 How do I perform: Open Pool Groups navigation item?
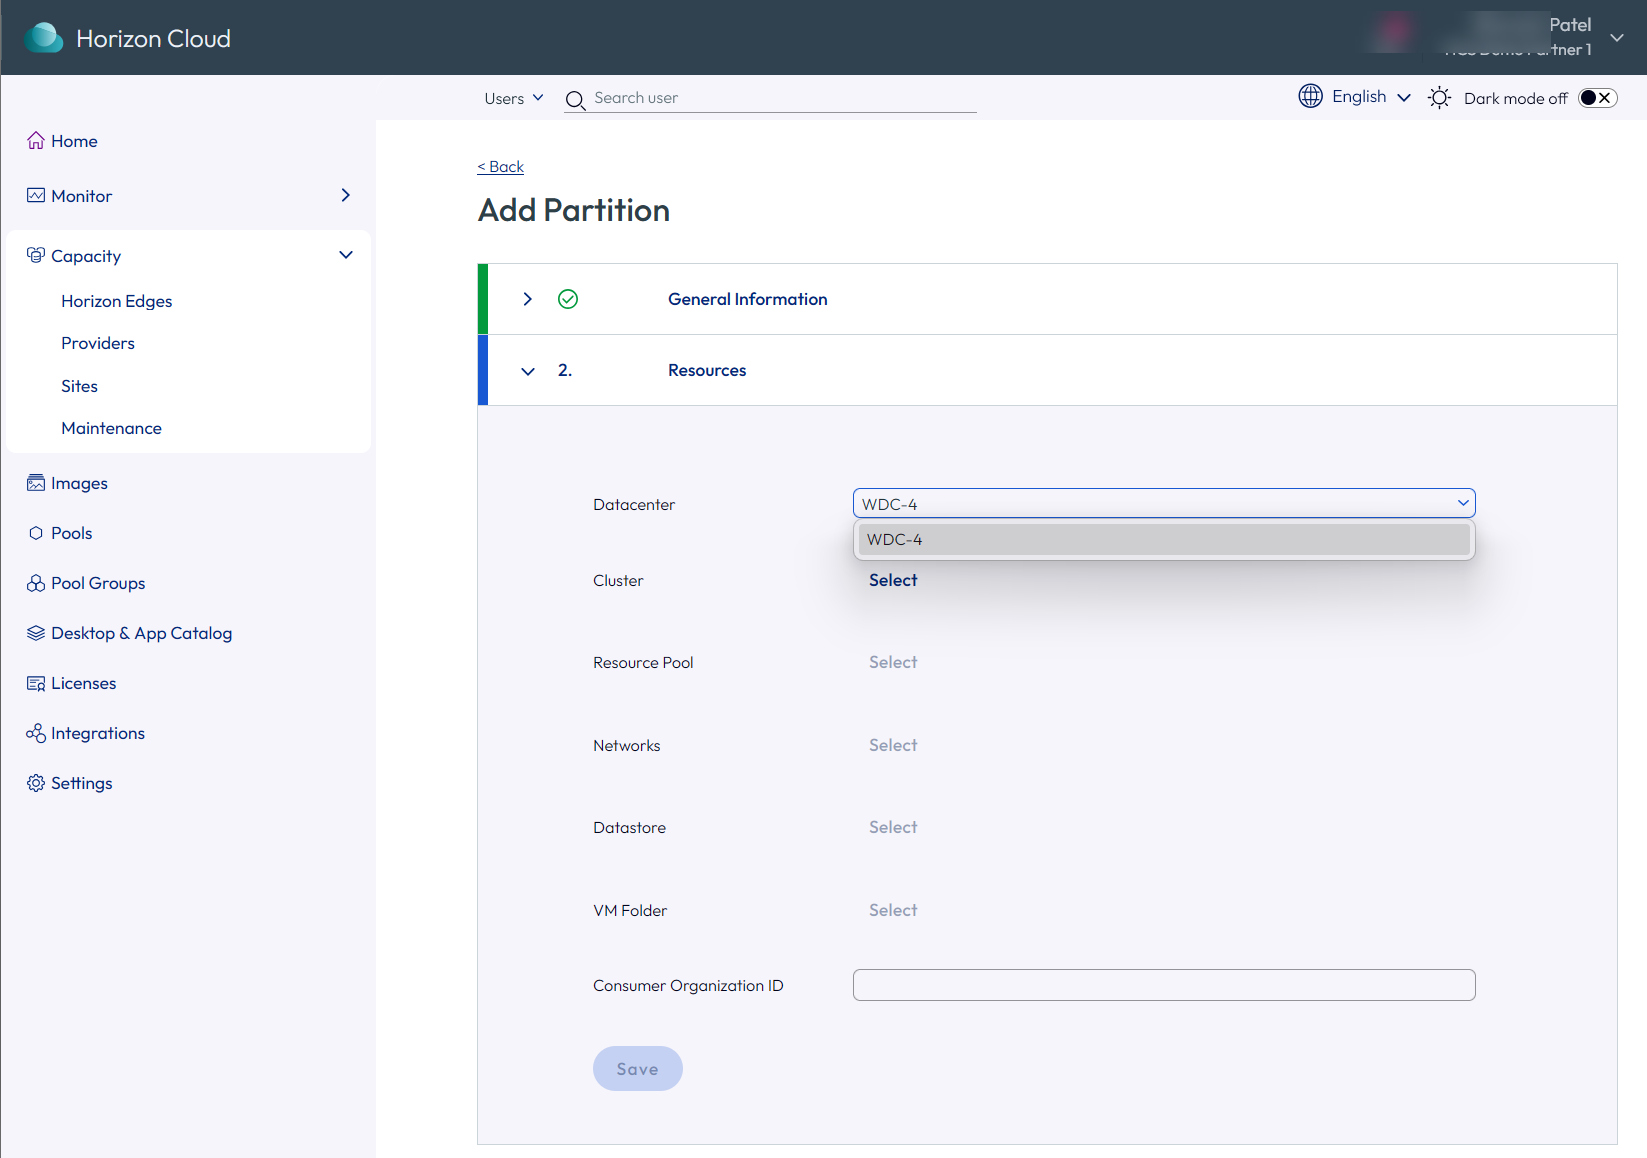pyautogui.click(x=98, y=583)
